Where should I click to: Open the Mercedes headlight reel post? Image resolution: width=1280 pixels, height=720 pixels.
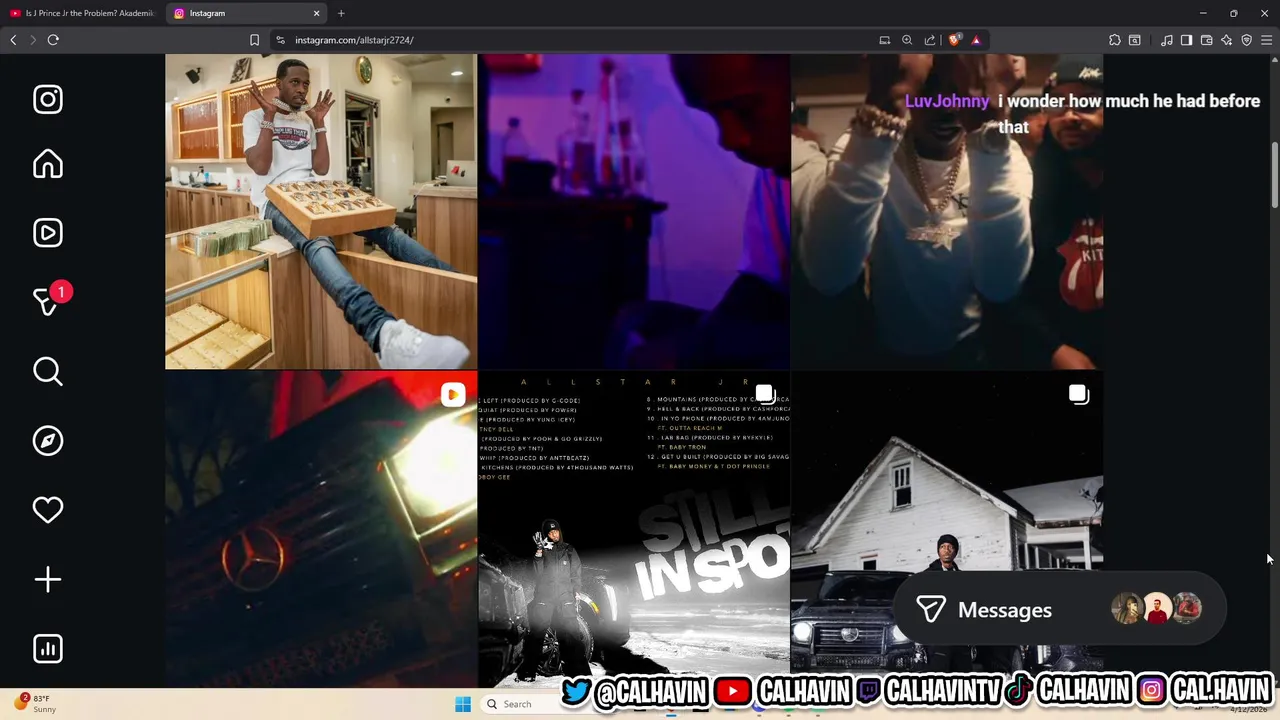[321, 529]
